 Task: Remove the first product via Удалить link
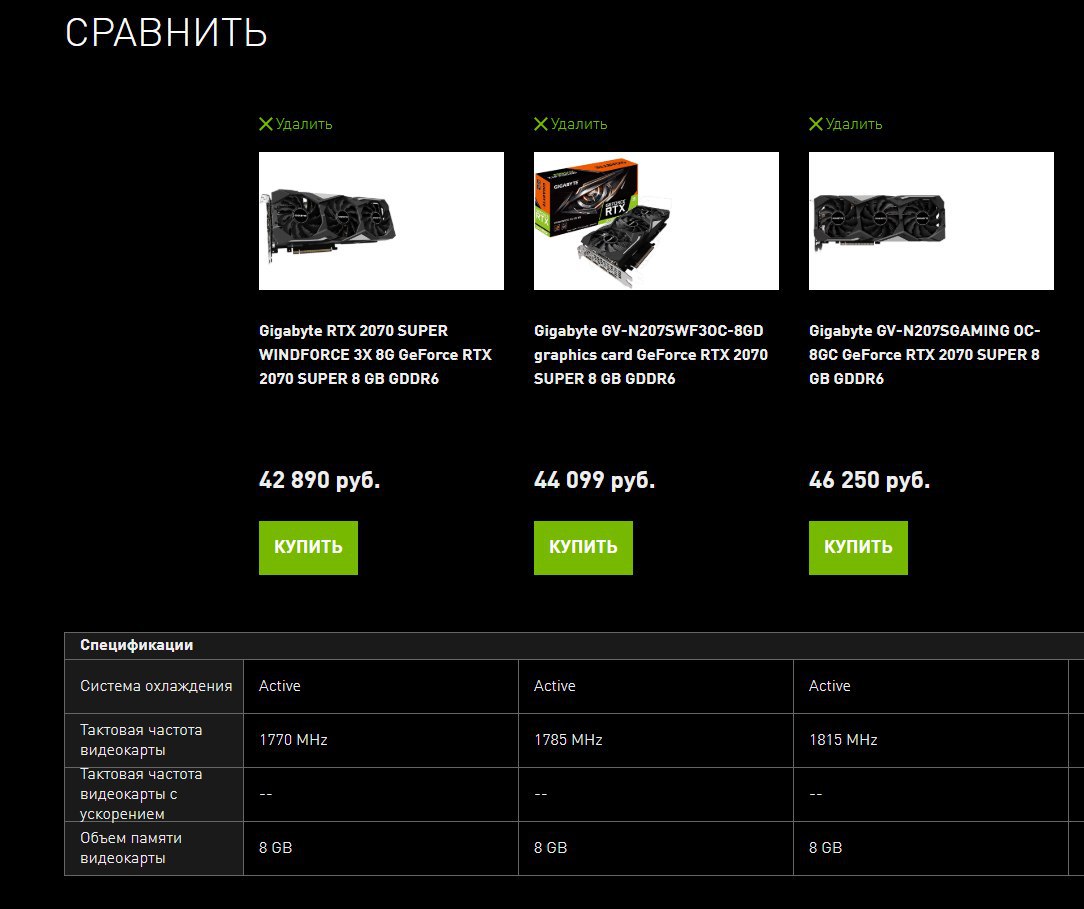(304, 124)
